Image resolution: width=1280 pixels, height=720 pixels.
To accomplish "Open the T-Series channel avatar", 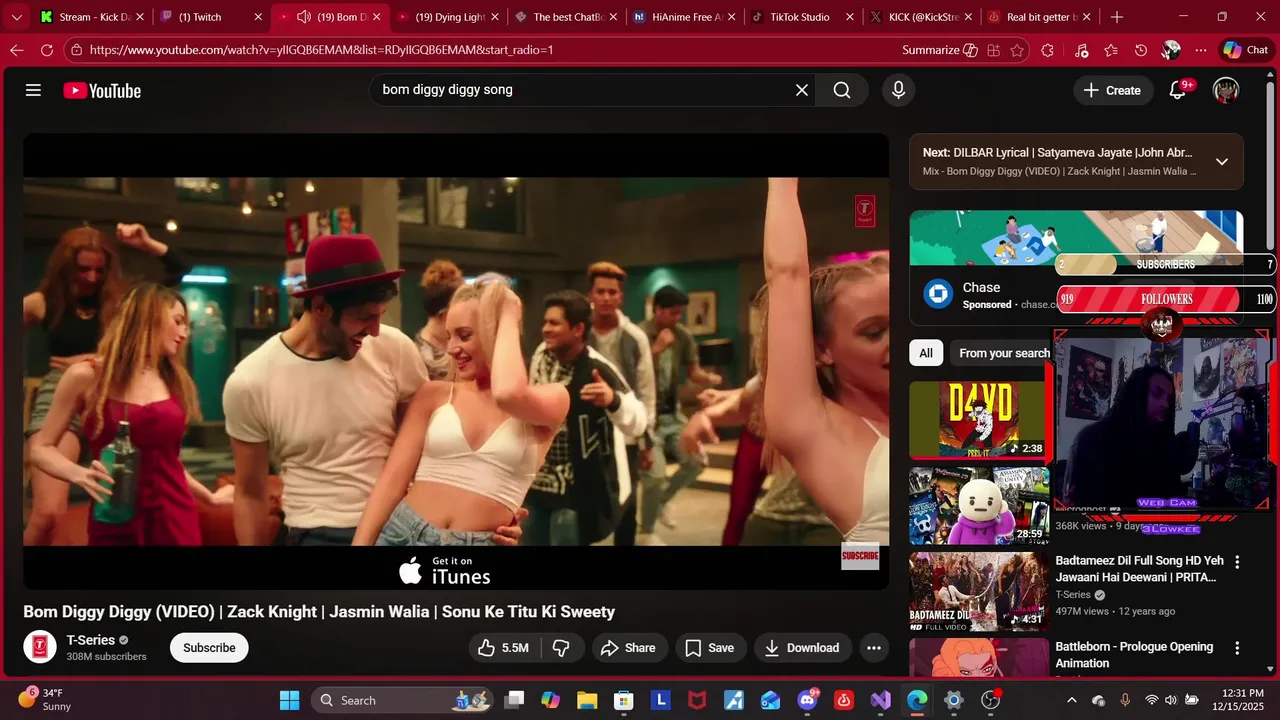I will click(x=40, y=647).
